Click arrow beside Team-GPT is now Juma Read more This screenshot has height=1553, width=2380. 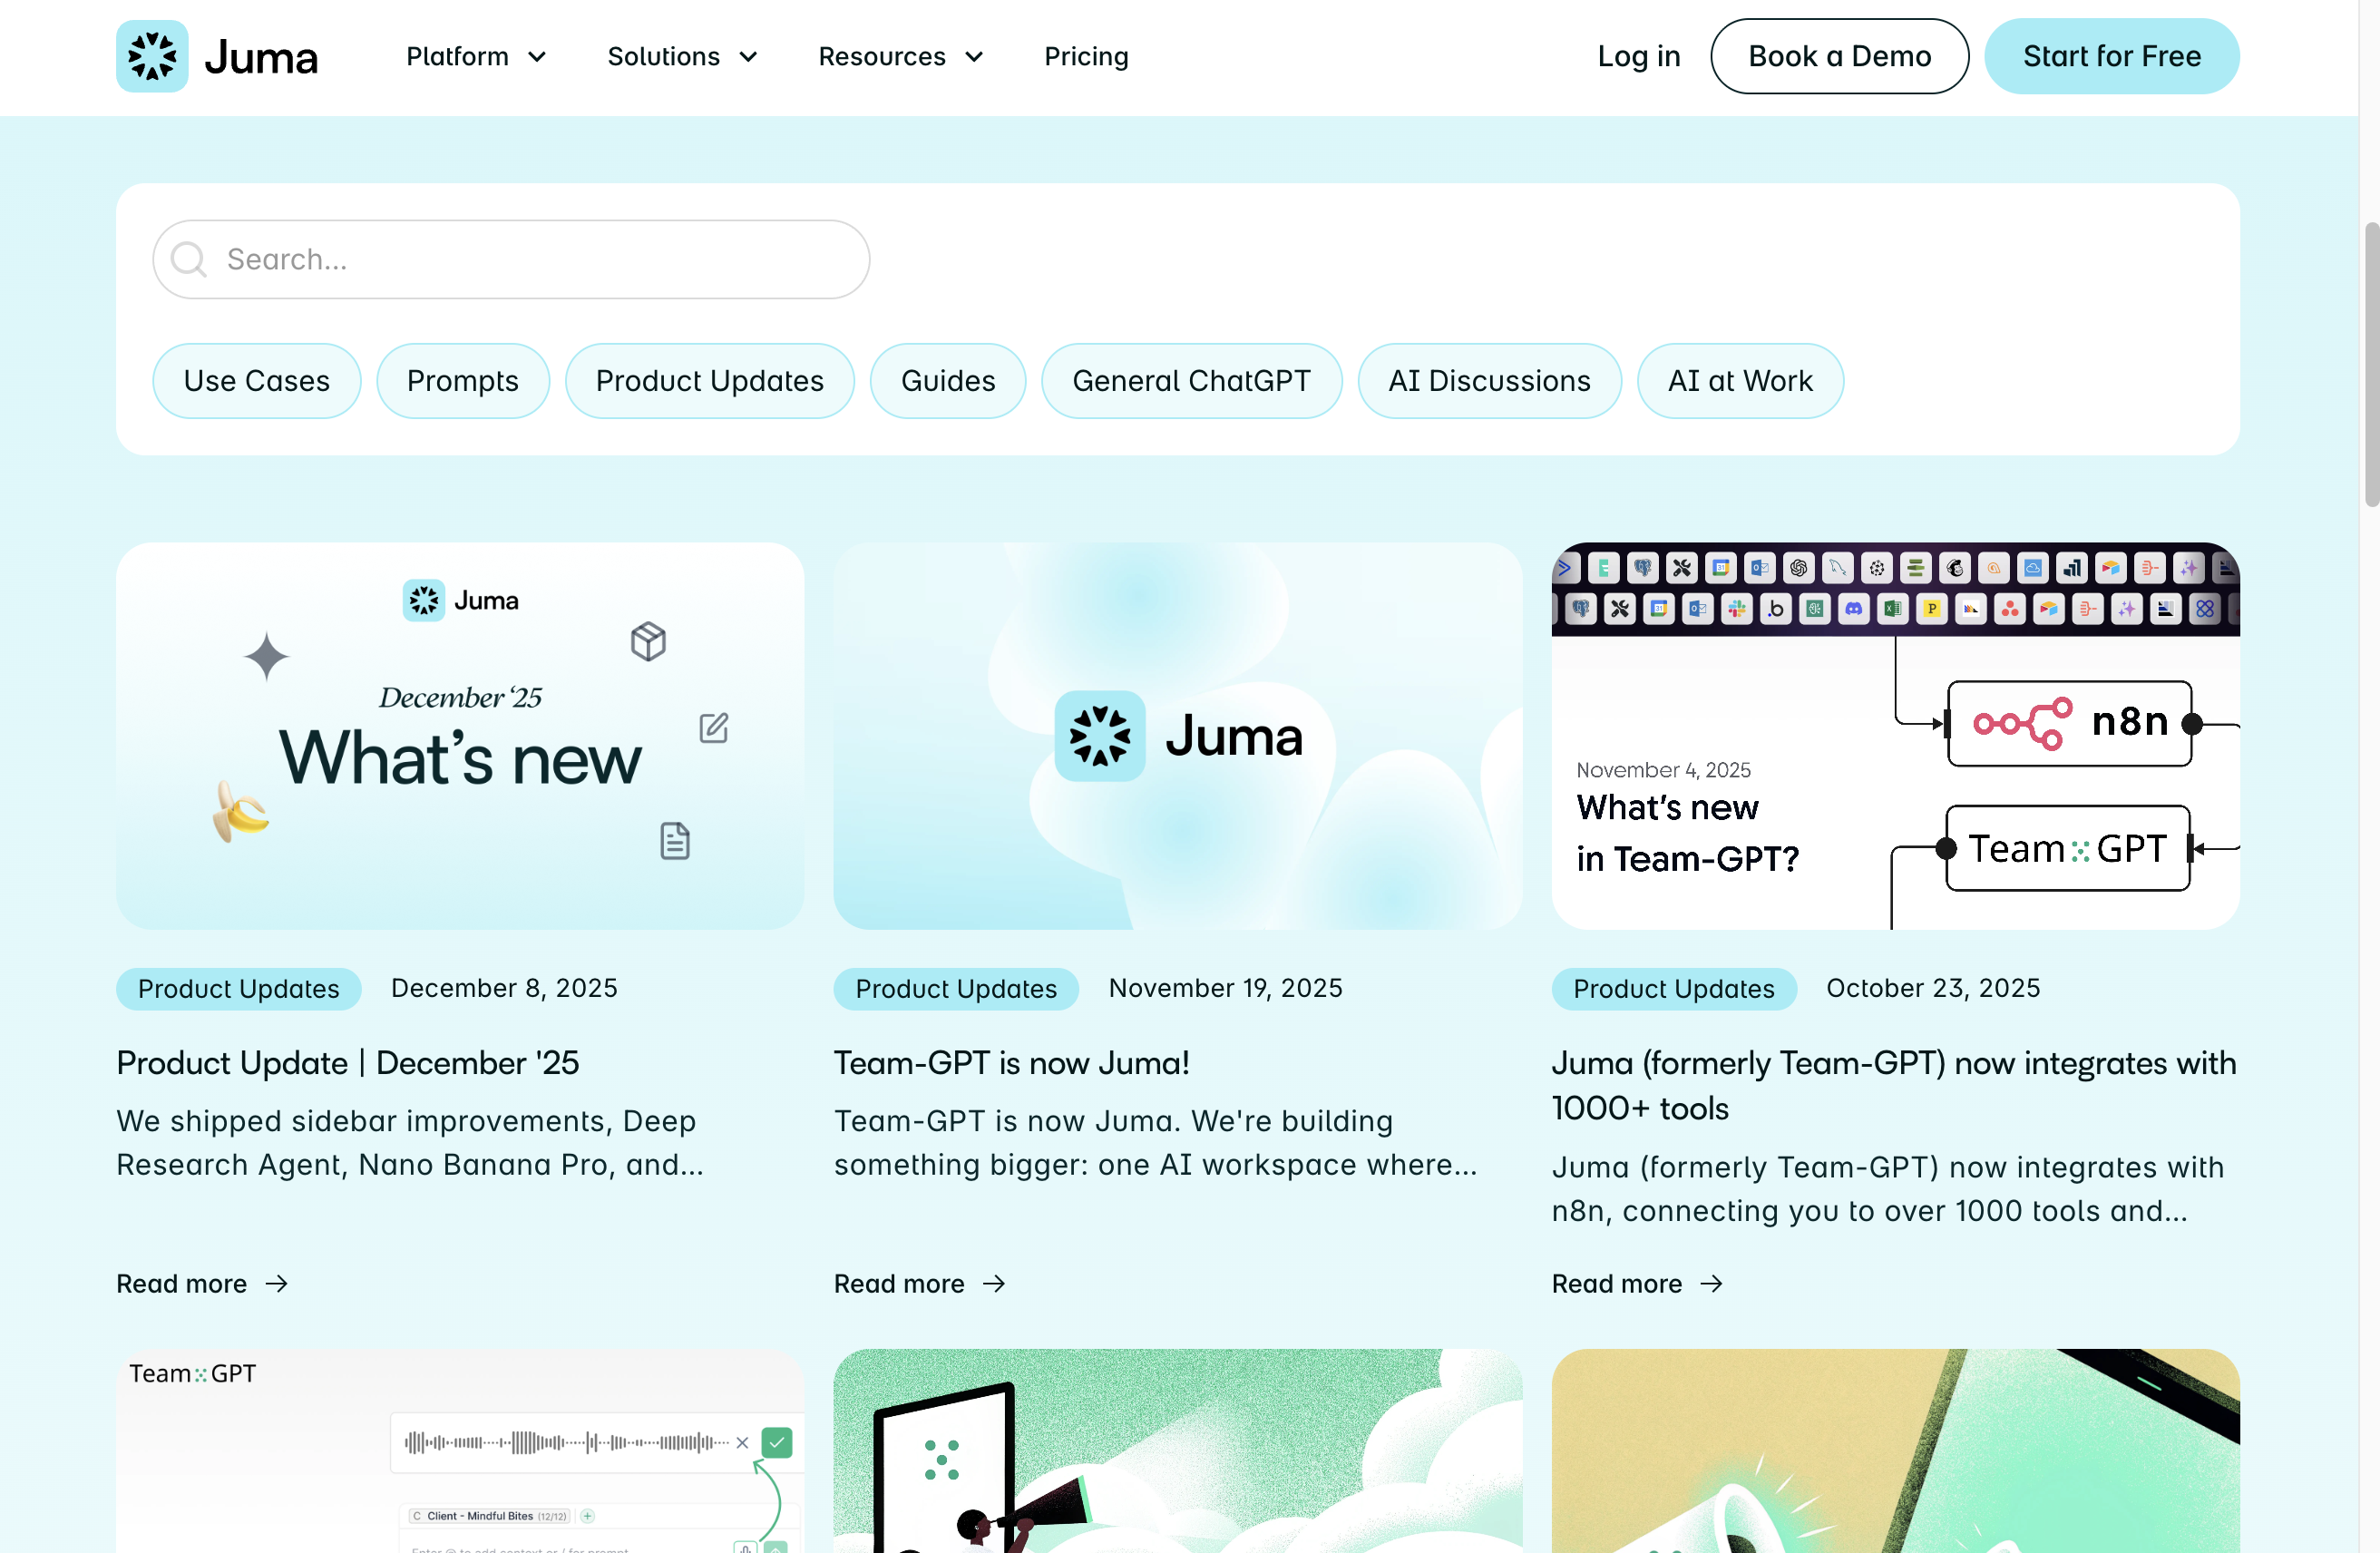(994, 1283)
